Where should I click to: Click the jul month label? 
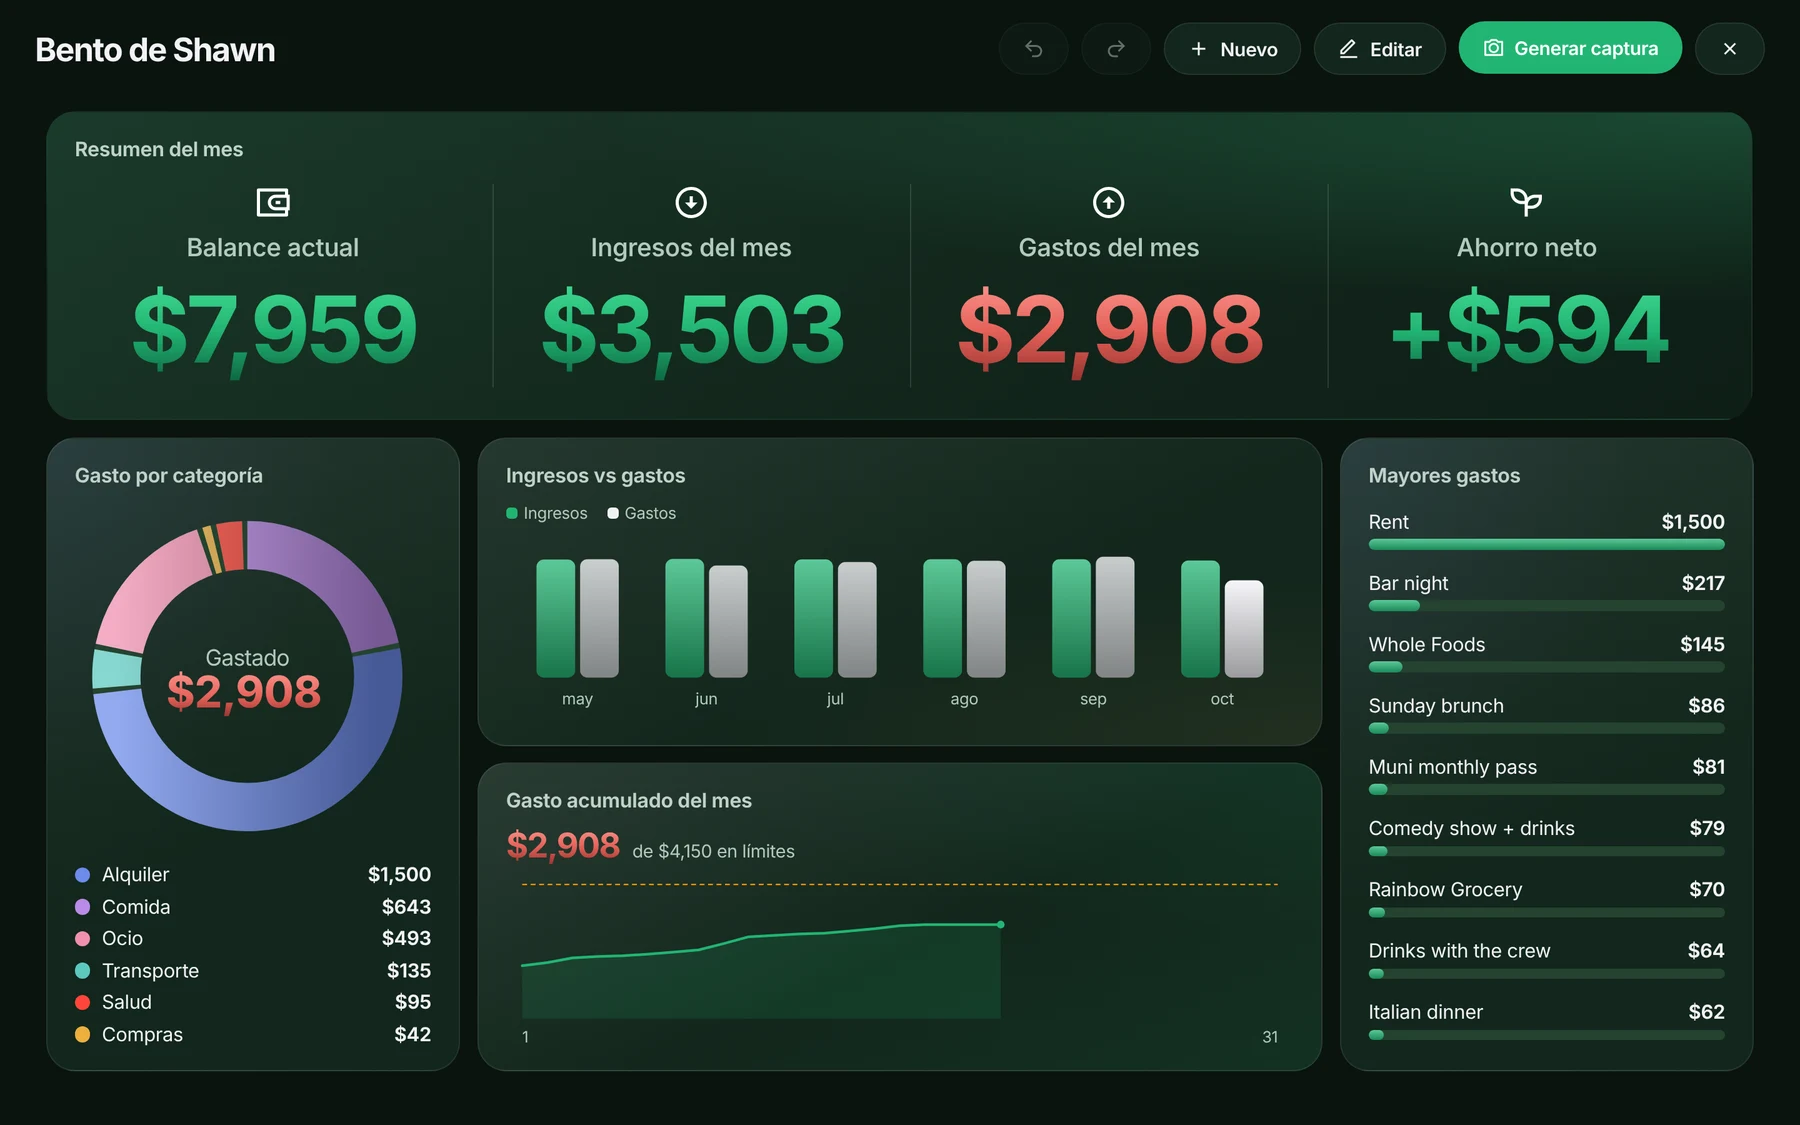835,699
